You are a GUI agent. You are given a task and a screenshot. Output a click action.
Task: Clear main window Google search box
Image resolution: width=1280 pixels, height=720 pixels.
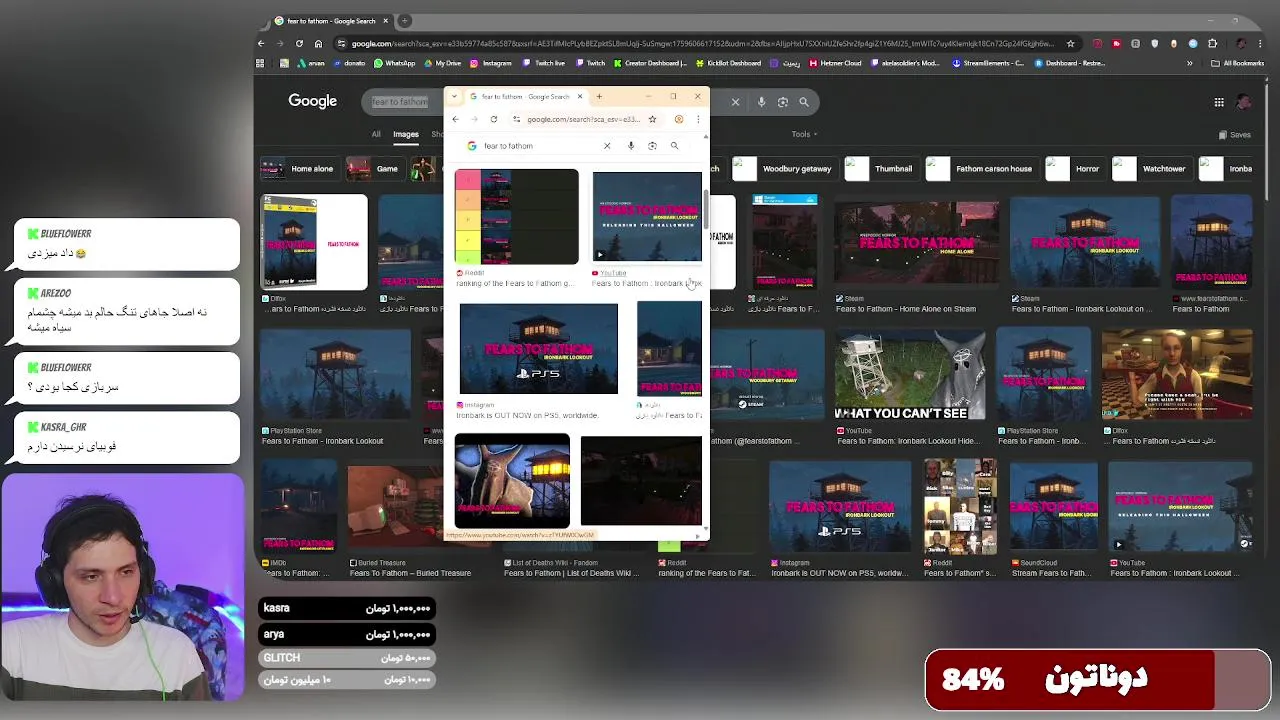735,102
